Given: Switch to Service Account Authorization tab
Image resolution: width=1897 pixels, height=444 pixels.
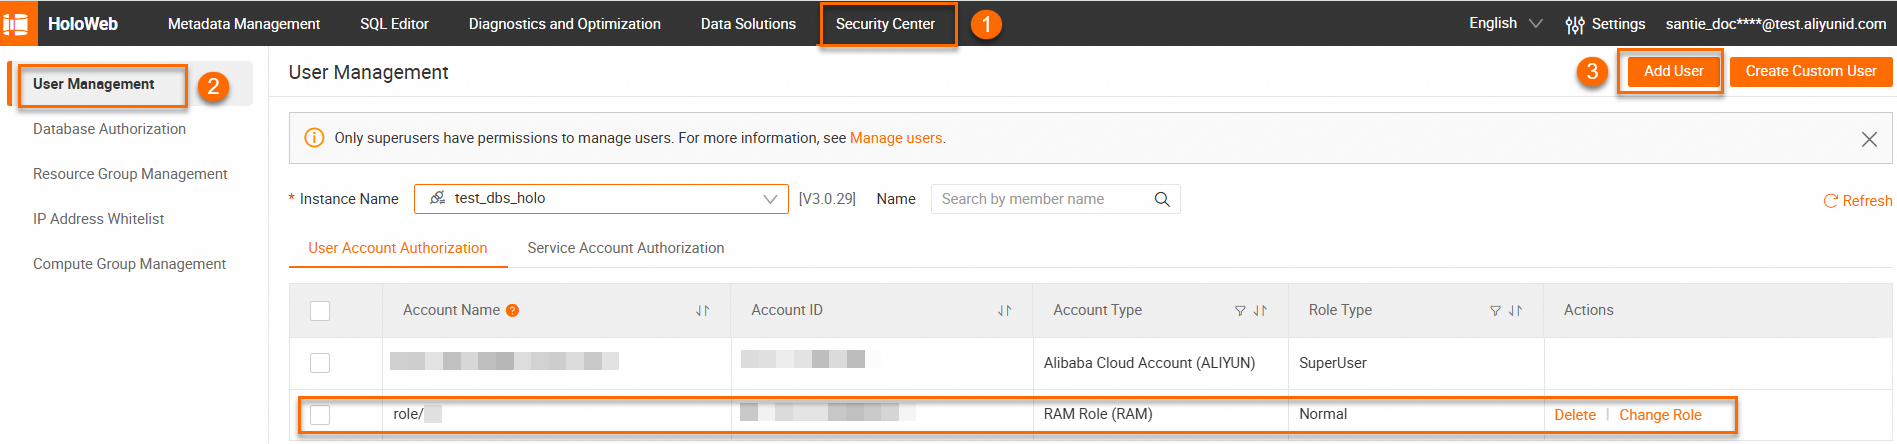Looking at the screenshot, I should click(x=625, y=248).
